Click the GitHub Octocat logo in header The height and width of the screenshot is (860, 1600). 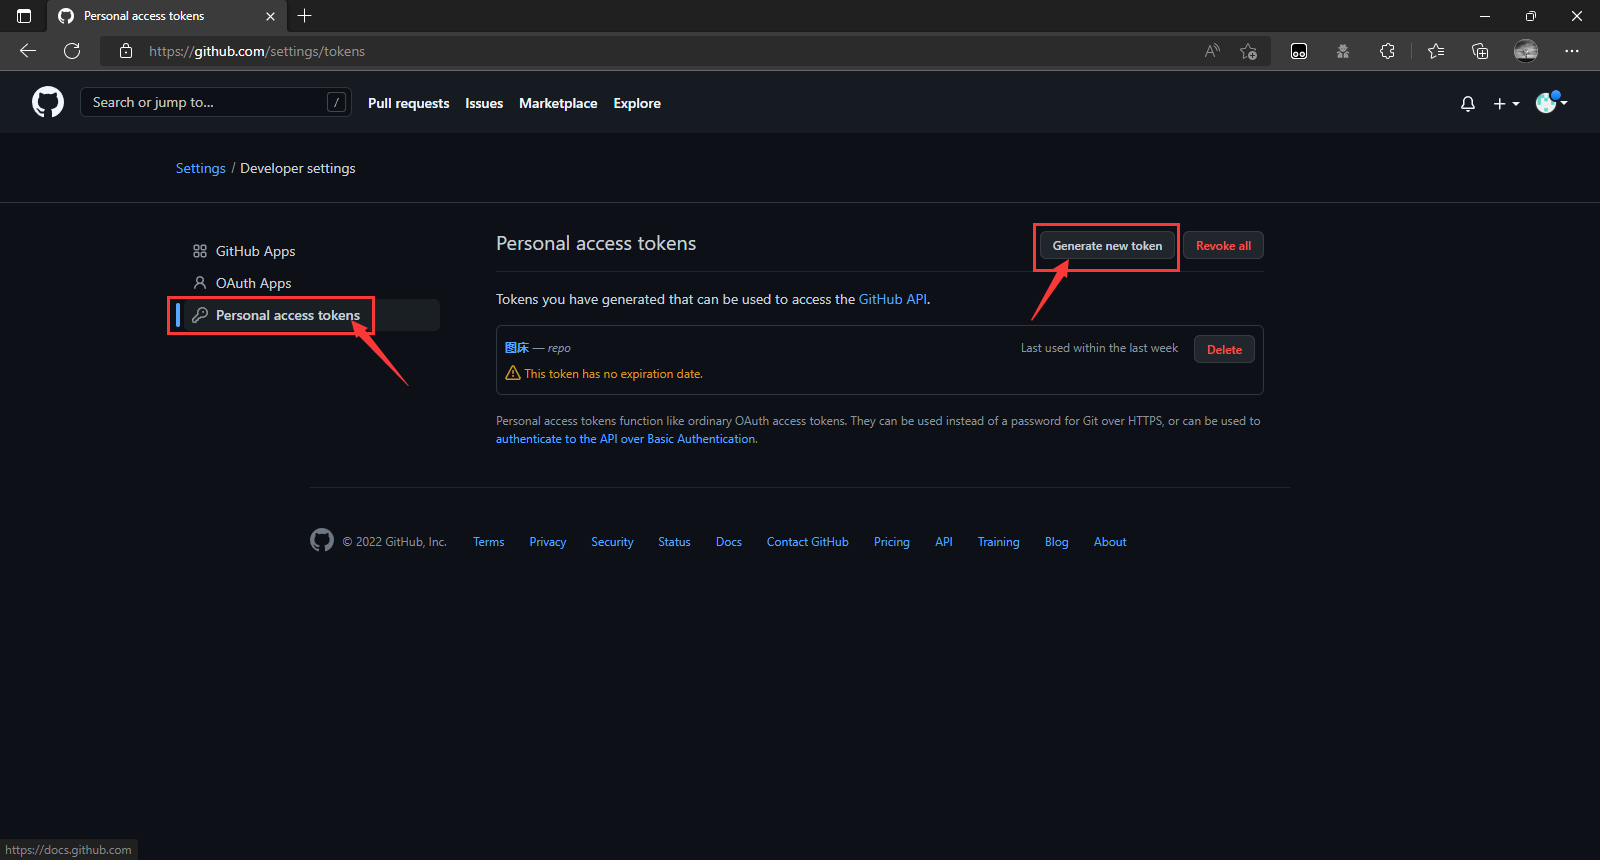(48, 102)
